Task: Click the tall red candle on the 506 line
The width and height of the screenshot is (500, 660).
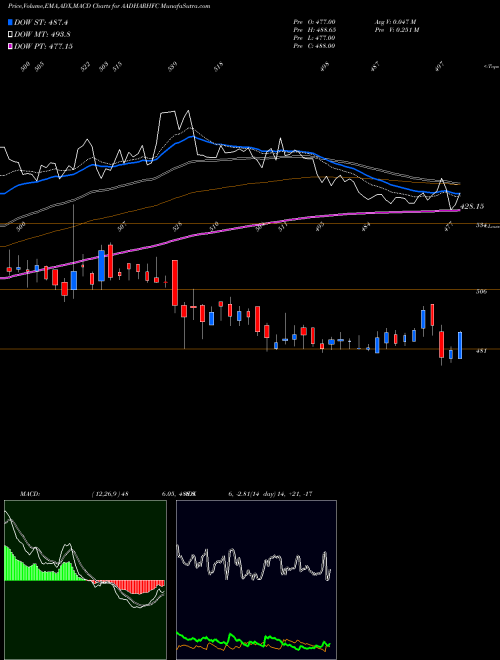Action: pos(175,283)
